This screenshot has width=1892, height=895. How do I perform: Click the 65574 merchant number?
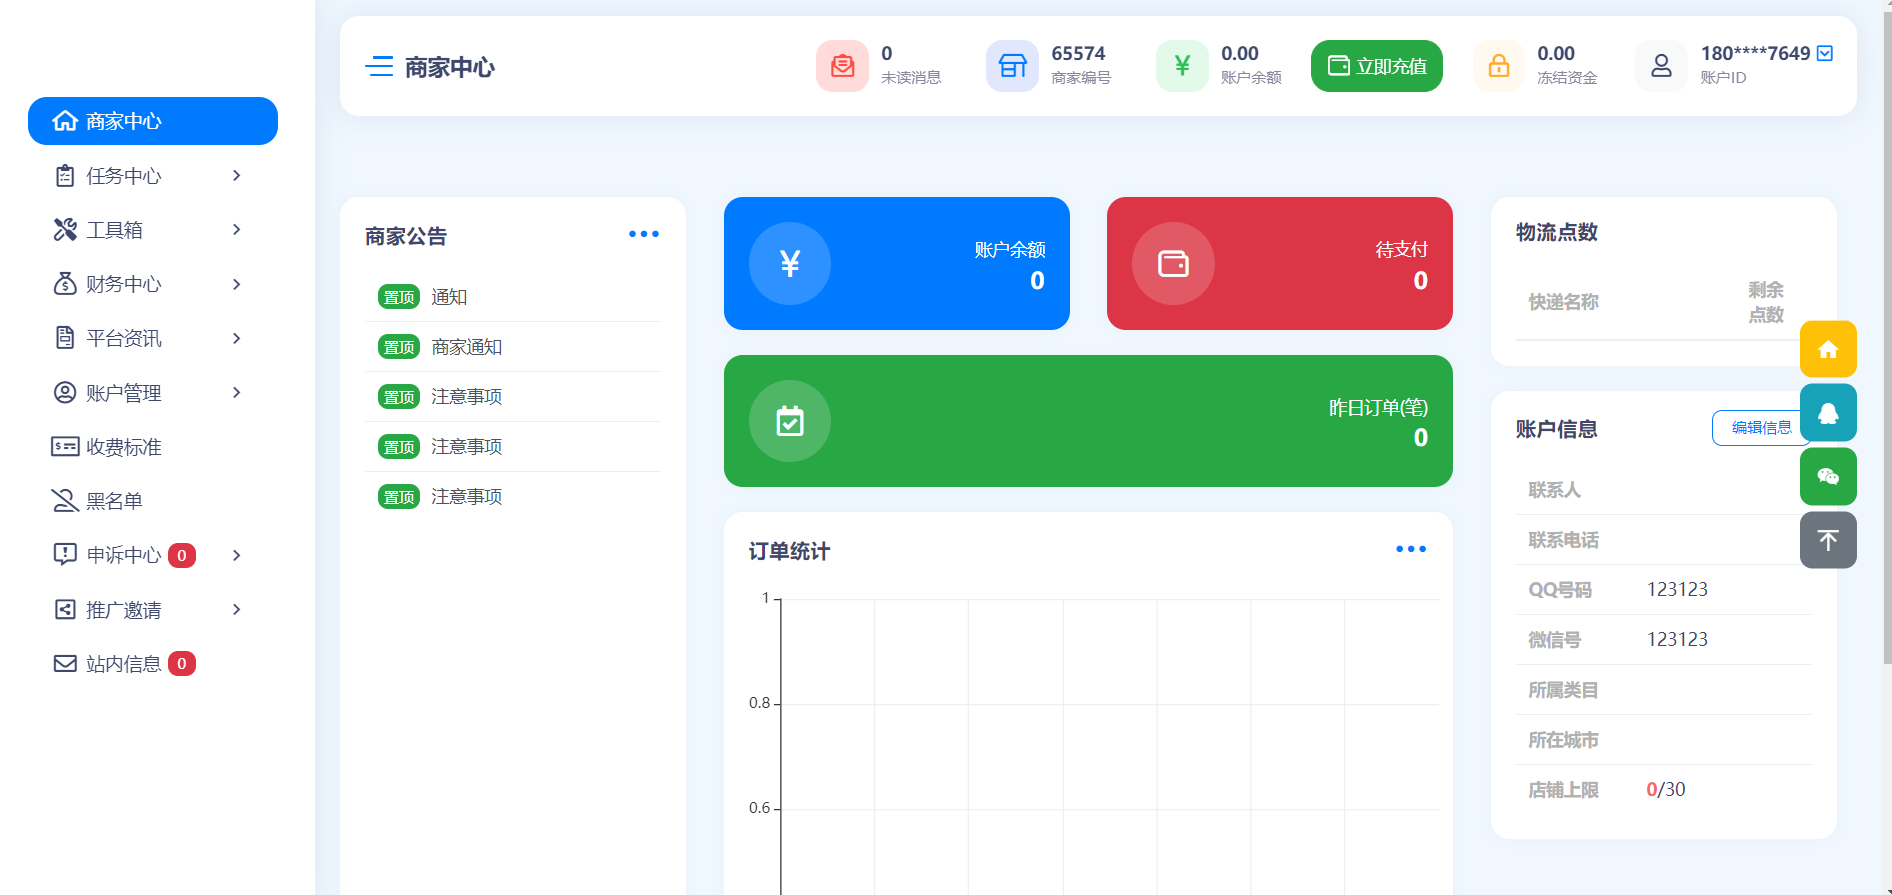pos(1078,53)
